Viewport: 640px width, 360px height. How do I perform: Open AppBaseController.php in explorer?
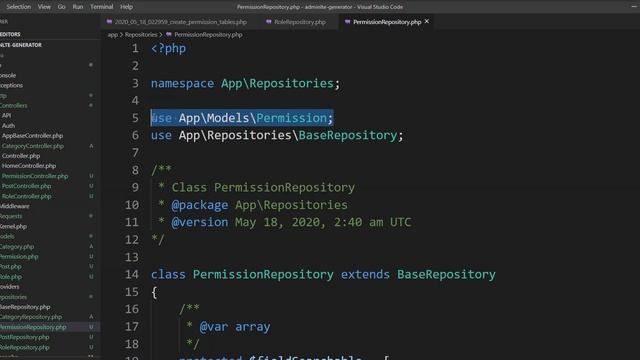point(32,136)
